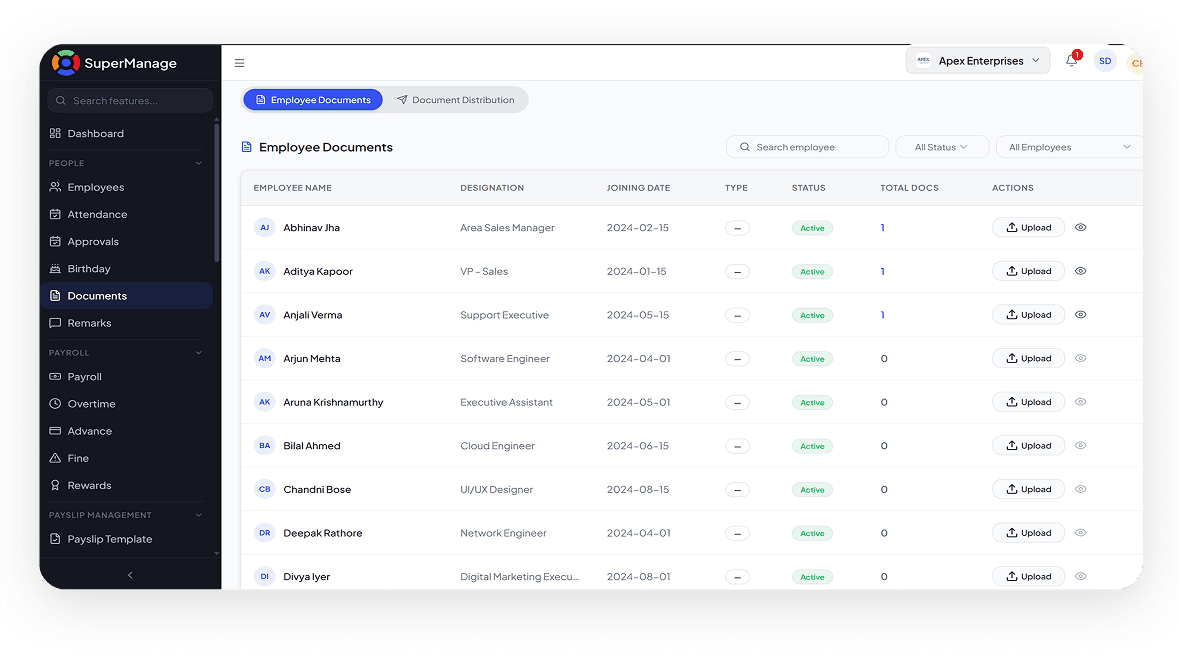Click the AJ avatar for Abhinav Jha
This screenshot has width=1179, height=657.
click(x=265, y=228)
